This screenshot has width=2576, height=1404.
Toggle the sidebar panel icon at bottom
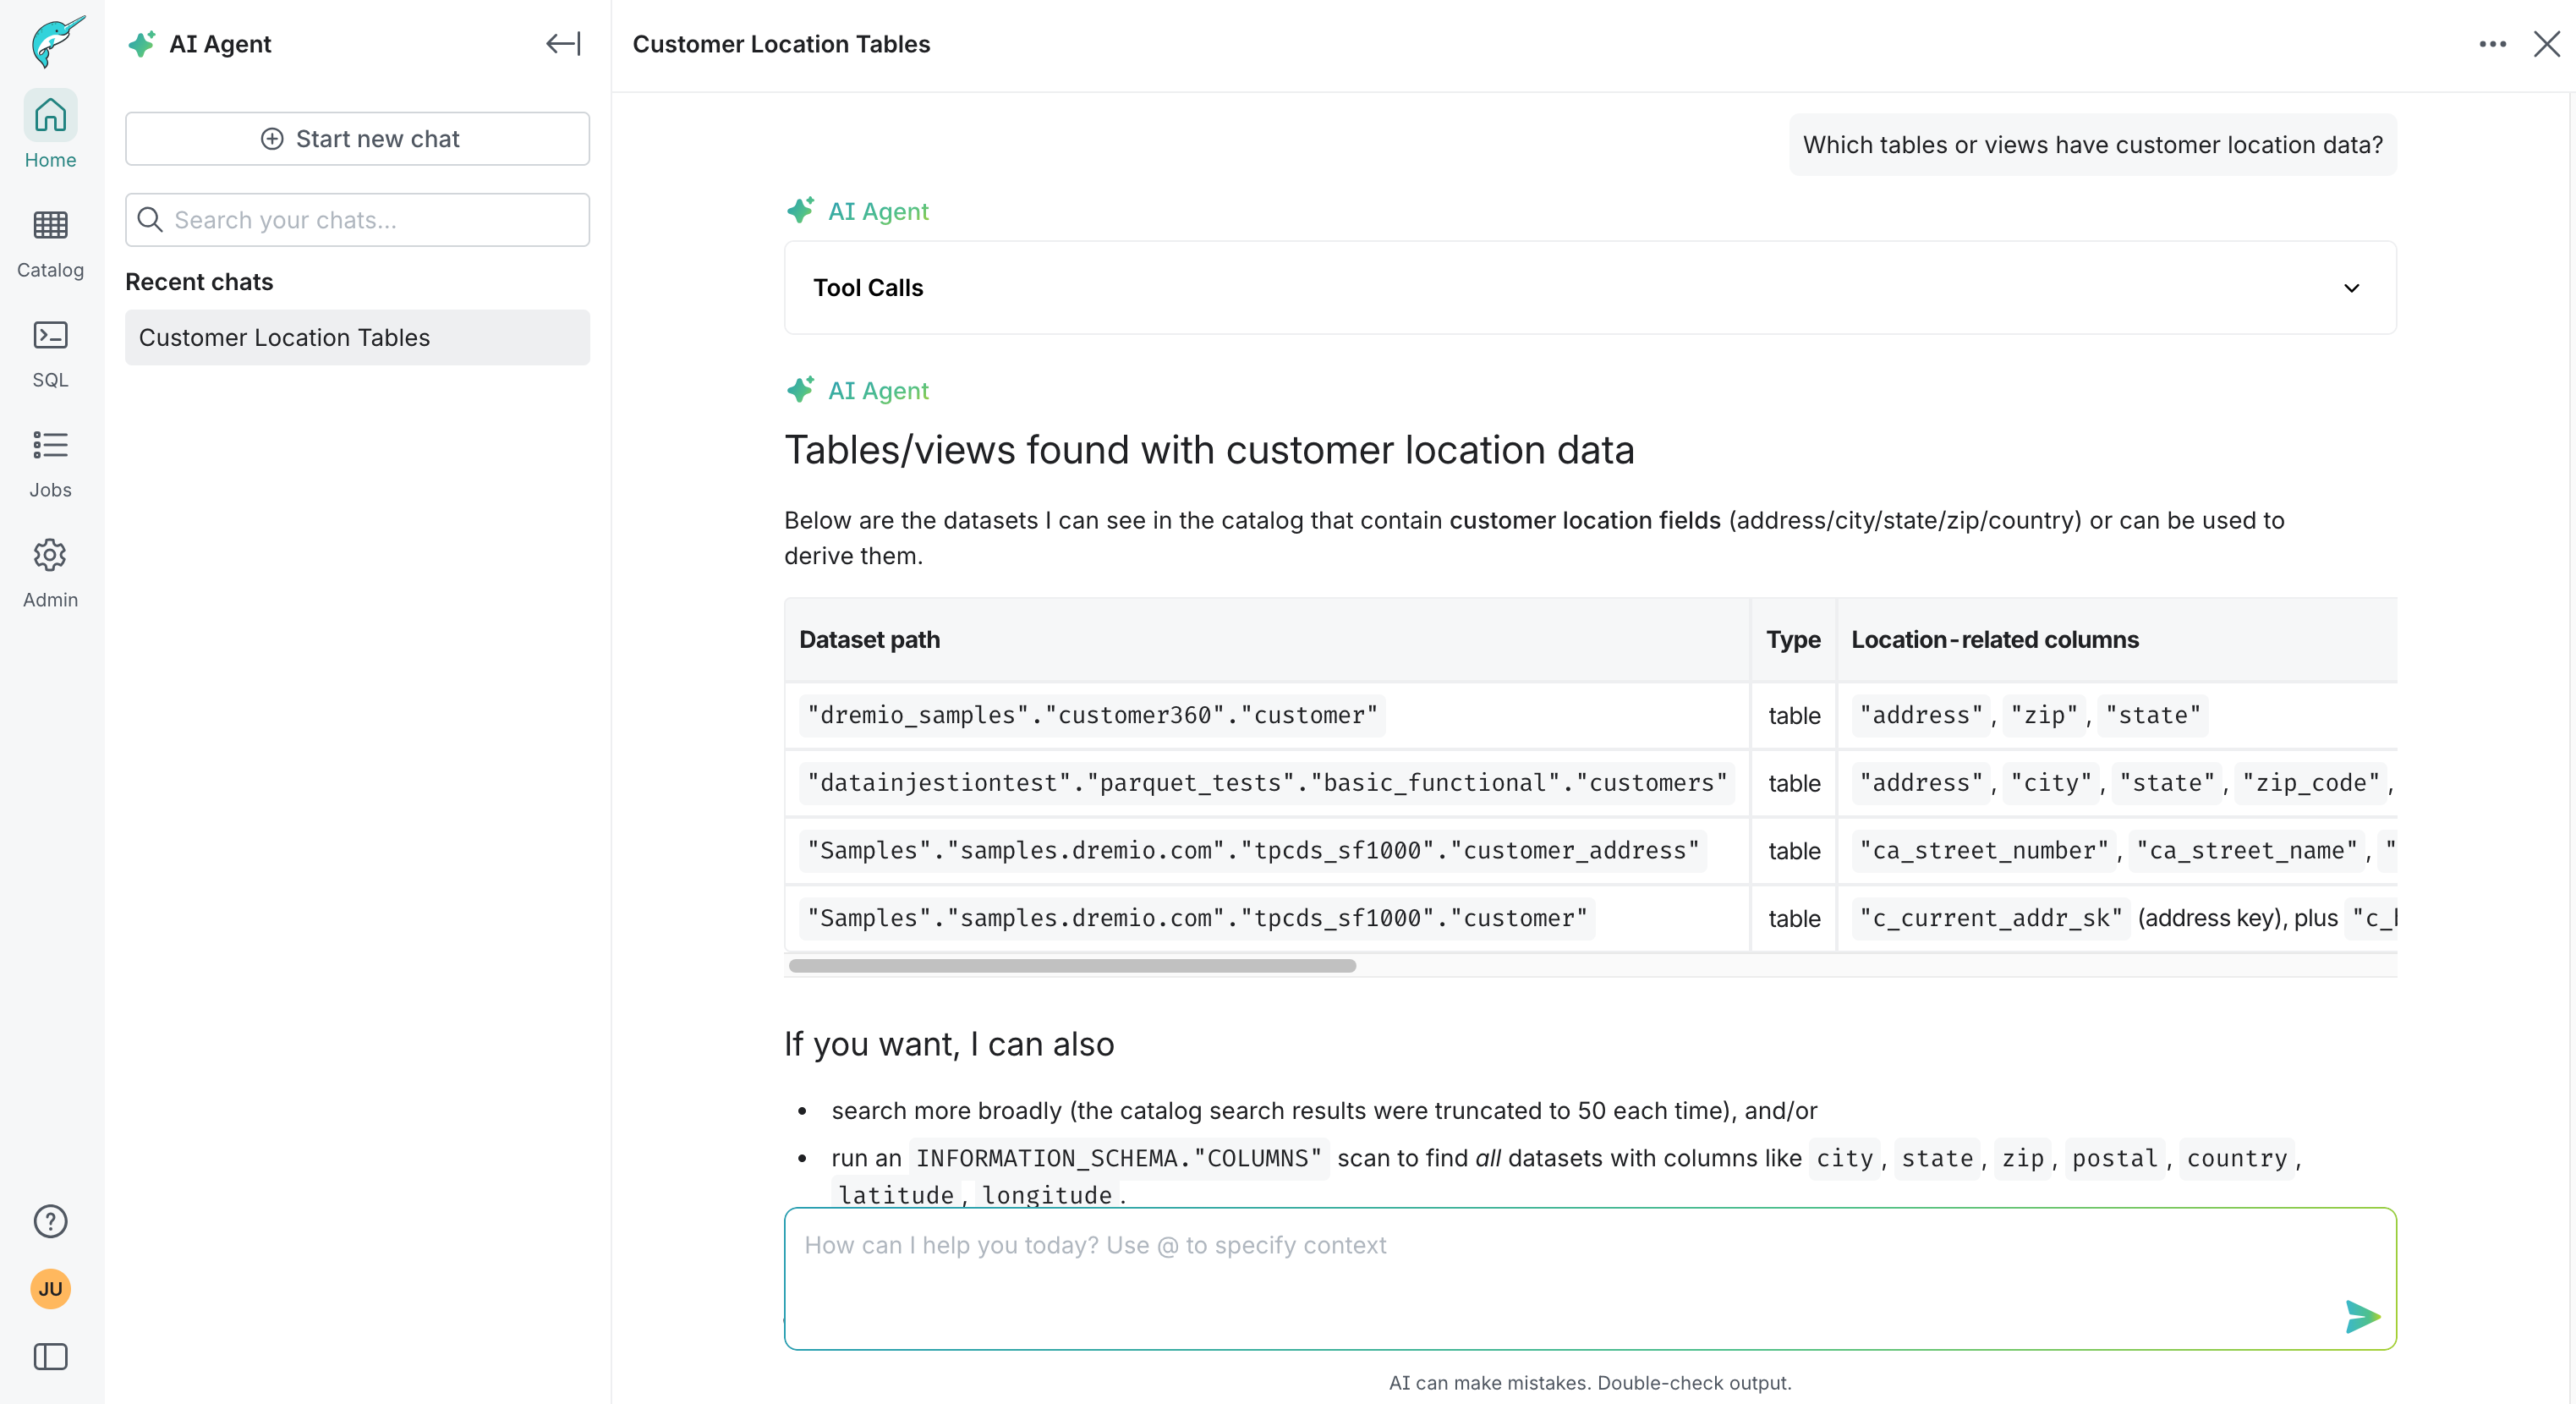click(50, 1357)
